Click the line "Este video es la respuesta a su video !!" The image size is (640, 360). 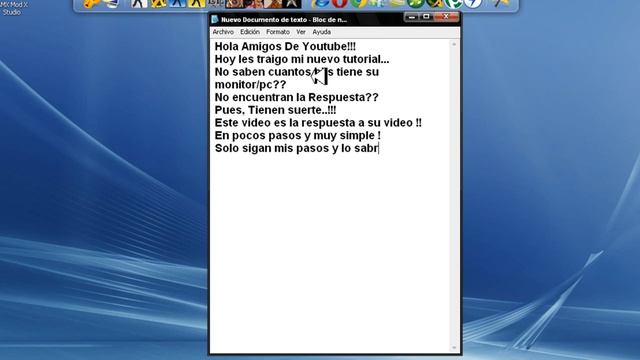(318, 122)
